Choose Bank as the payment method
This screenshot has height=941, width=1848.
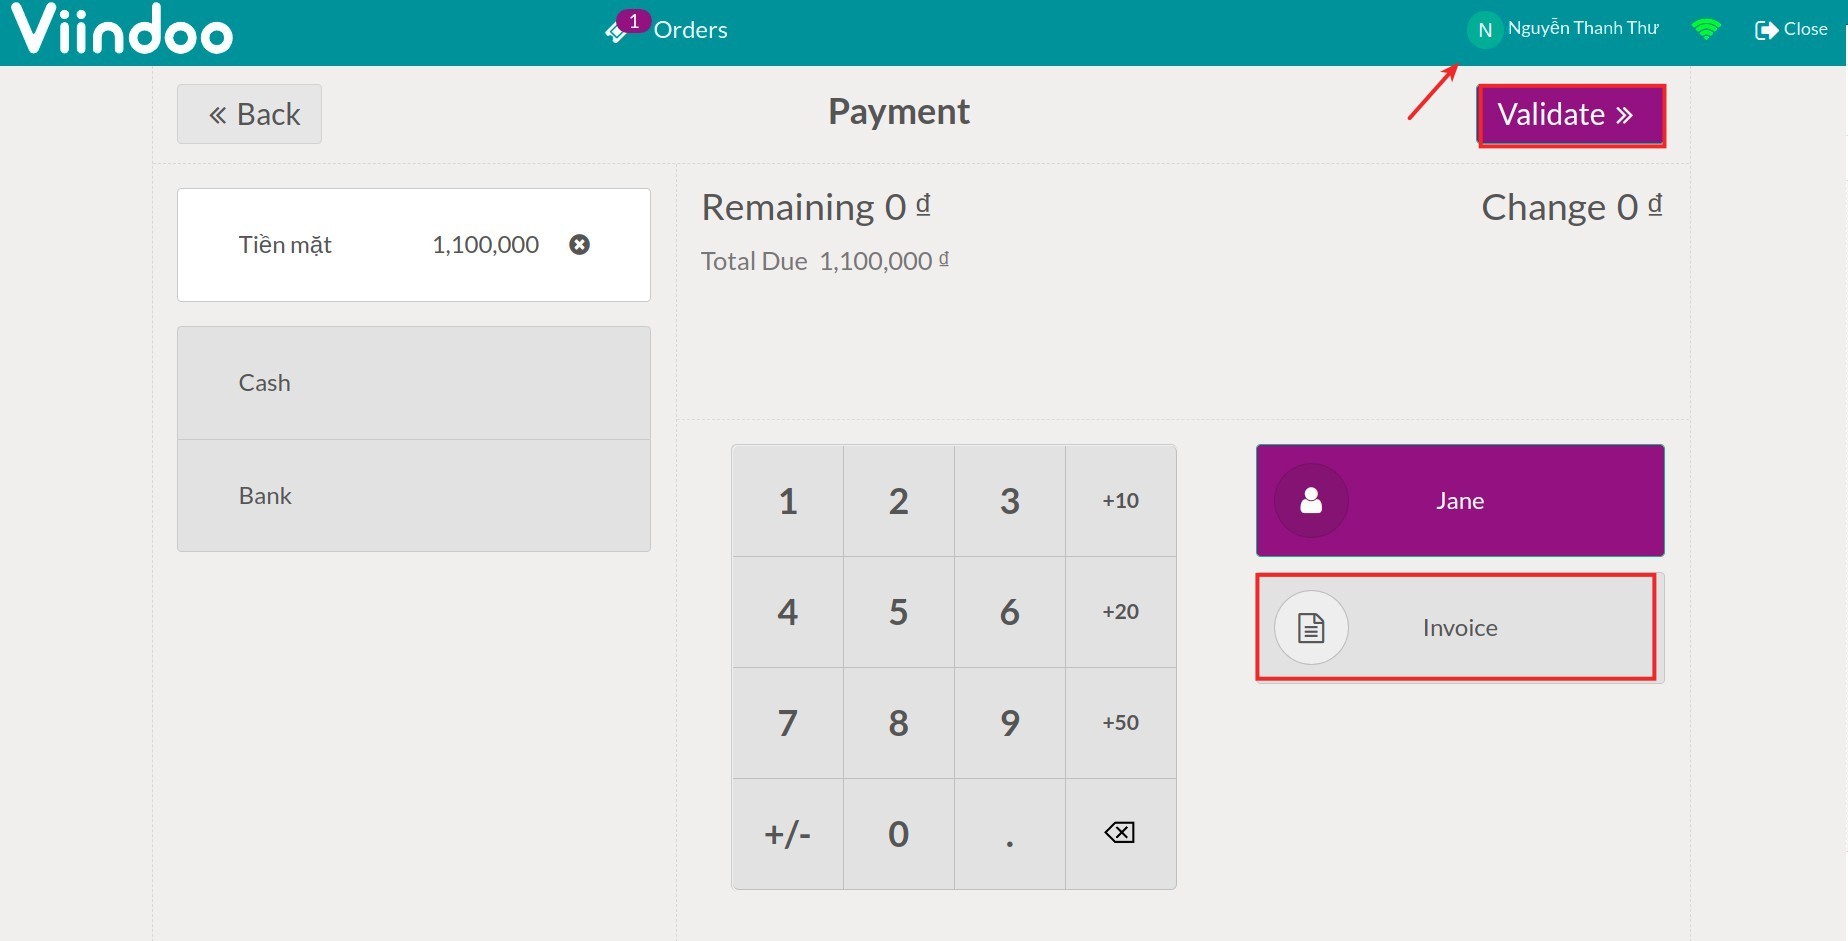(x=413, y=495)
